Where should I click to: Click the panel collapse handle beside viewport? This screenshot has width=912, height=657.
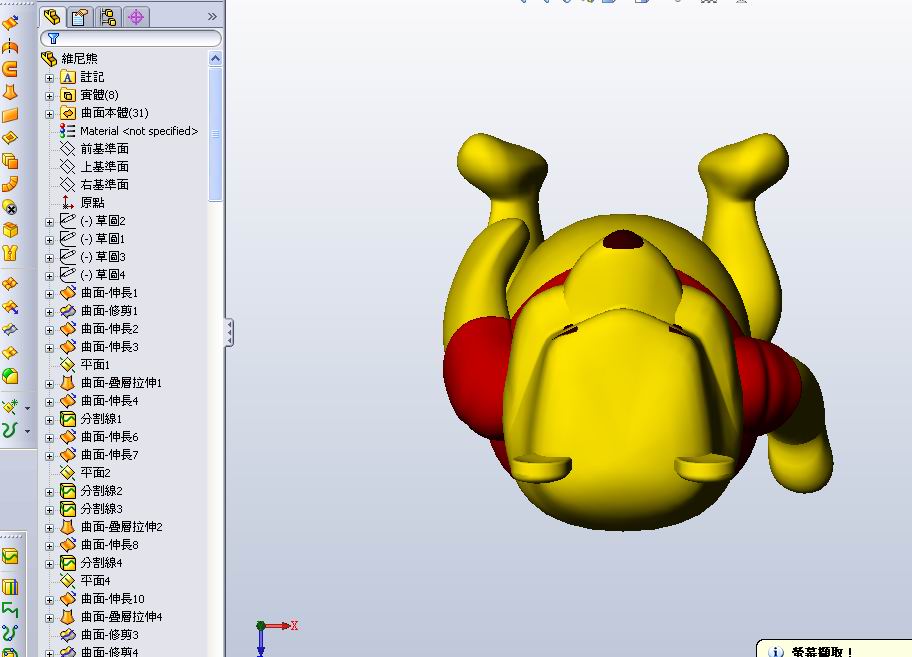230,333
